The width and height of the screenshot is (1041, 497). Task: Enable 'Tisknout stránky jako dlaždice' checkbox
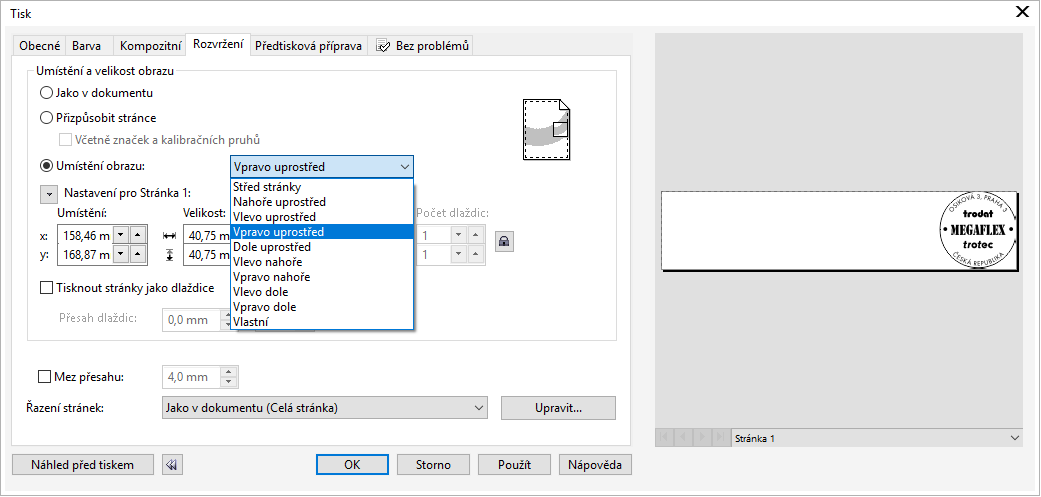pyautogui.click(x=46, y=288)
